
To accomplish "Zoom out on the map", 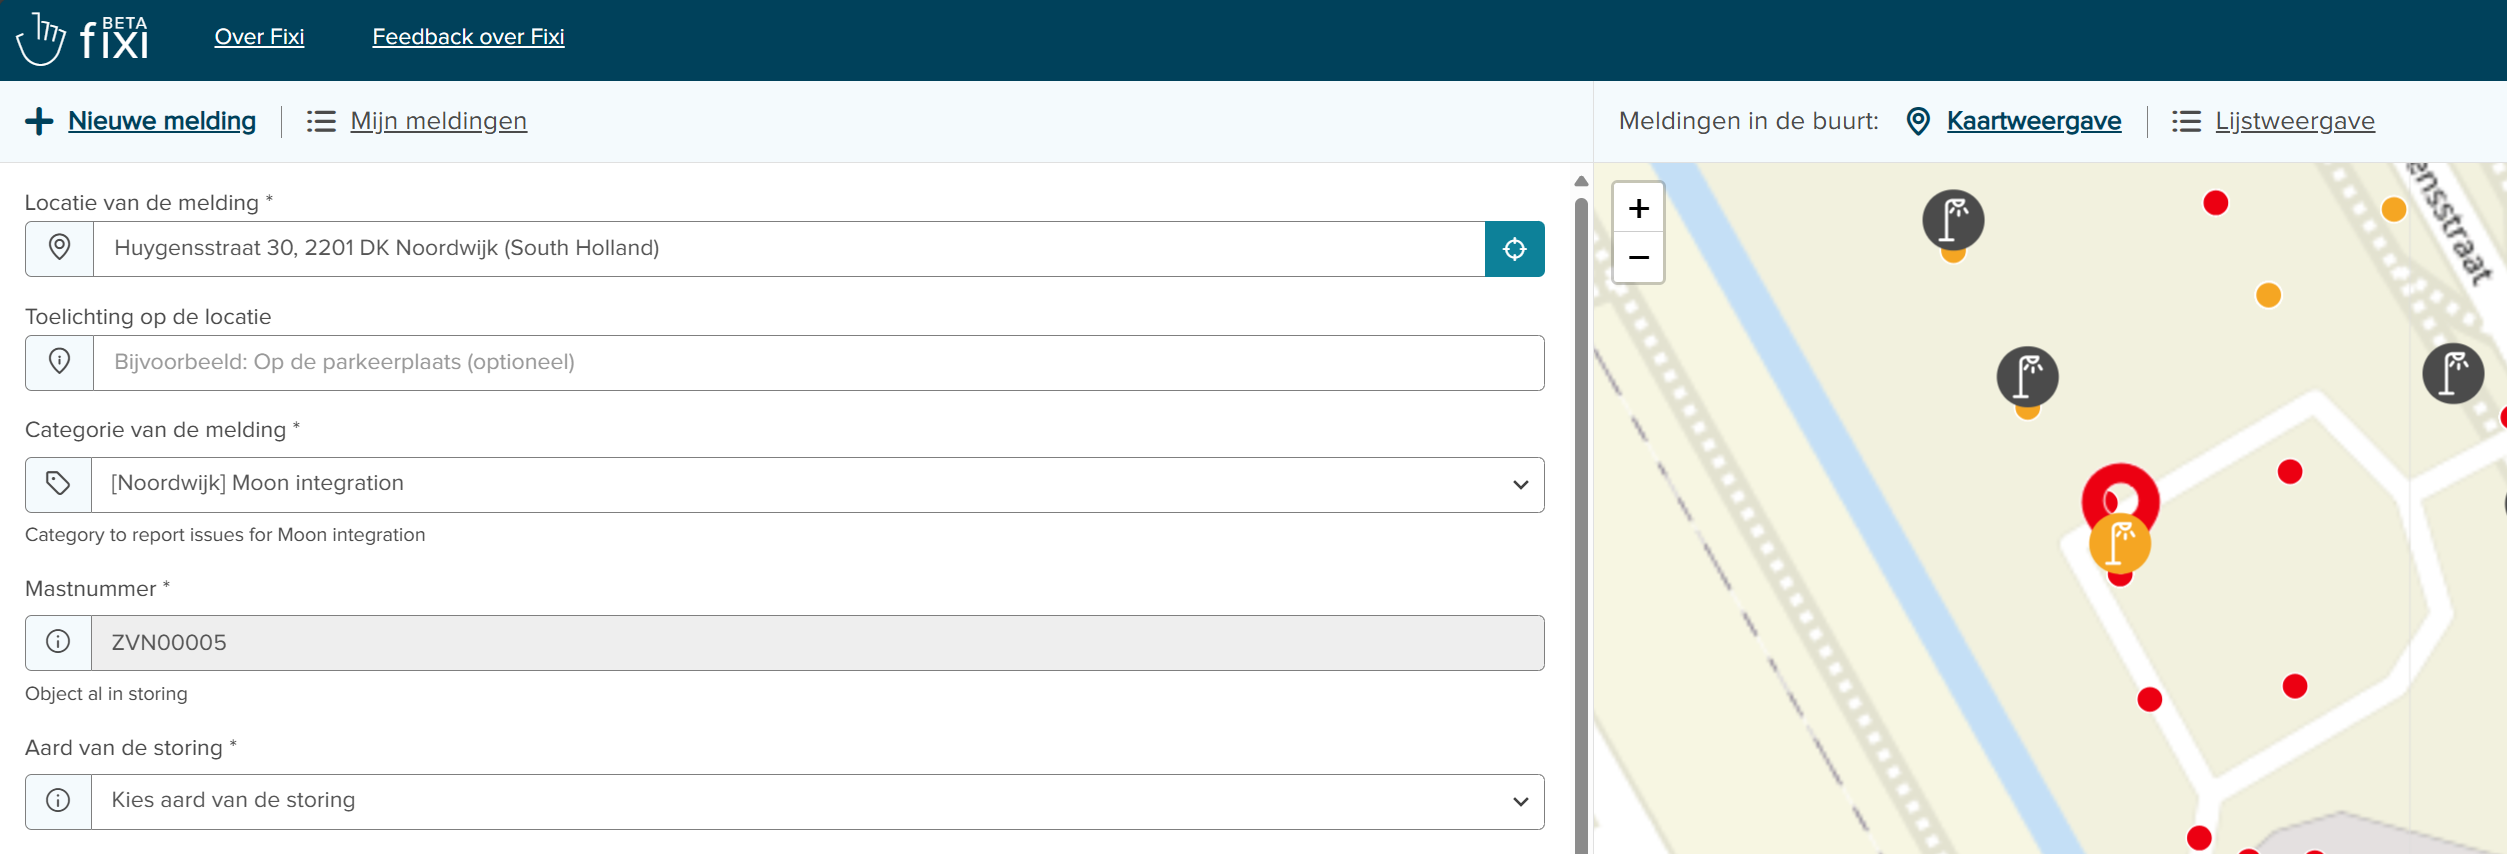I will click(1638, 258).
